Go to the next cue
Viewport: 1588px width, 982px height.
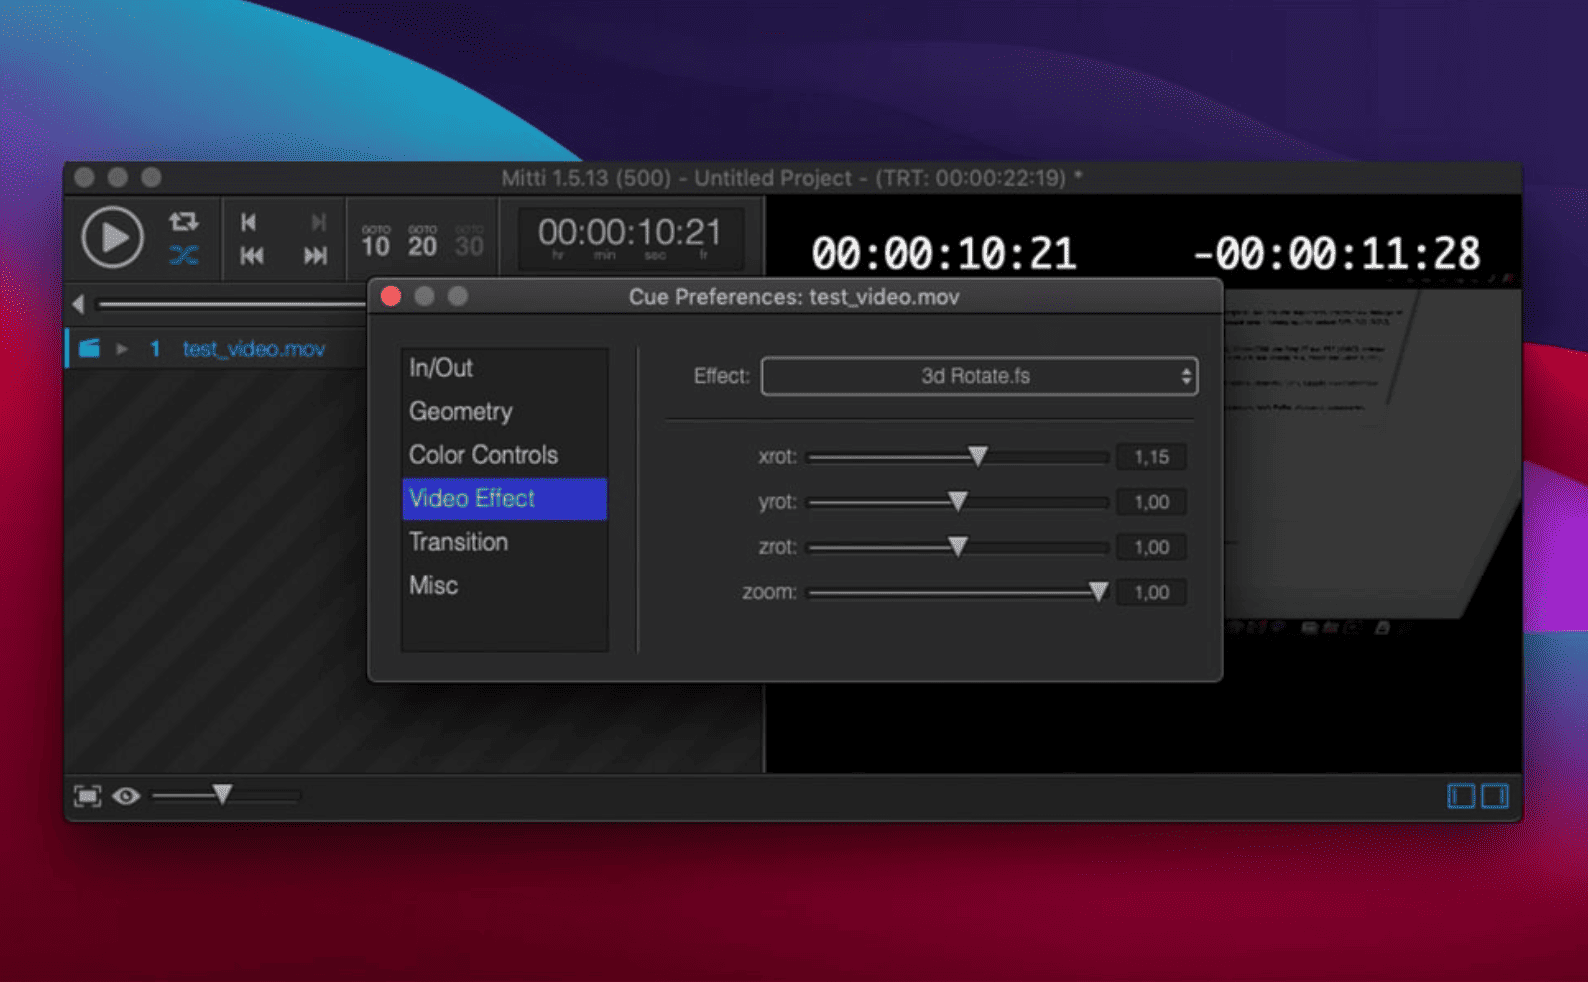point(315,256)
